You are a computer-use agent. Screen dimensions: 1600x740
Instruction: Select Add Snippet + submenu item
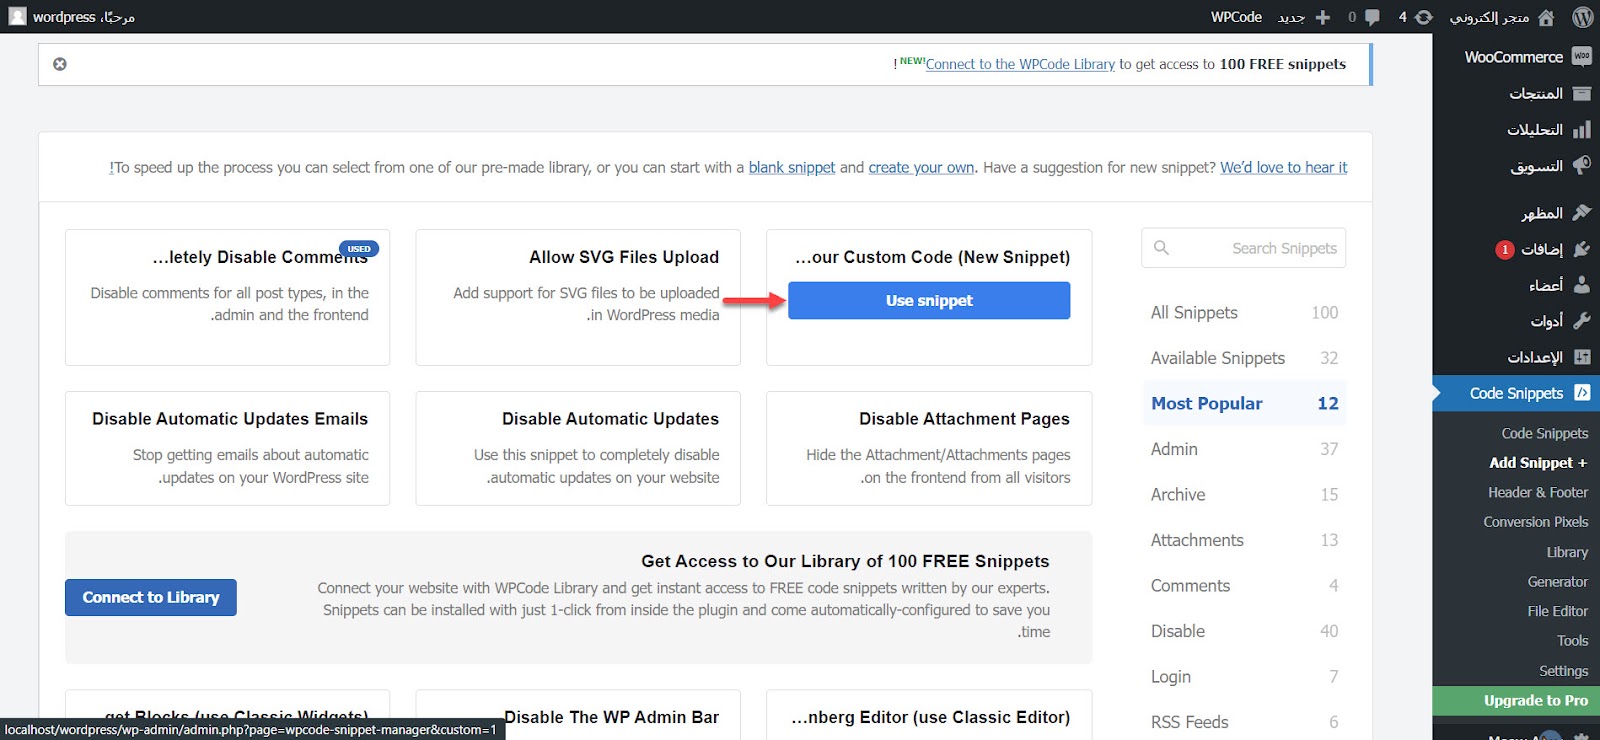(x=1538, y=463)
